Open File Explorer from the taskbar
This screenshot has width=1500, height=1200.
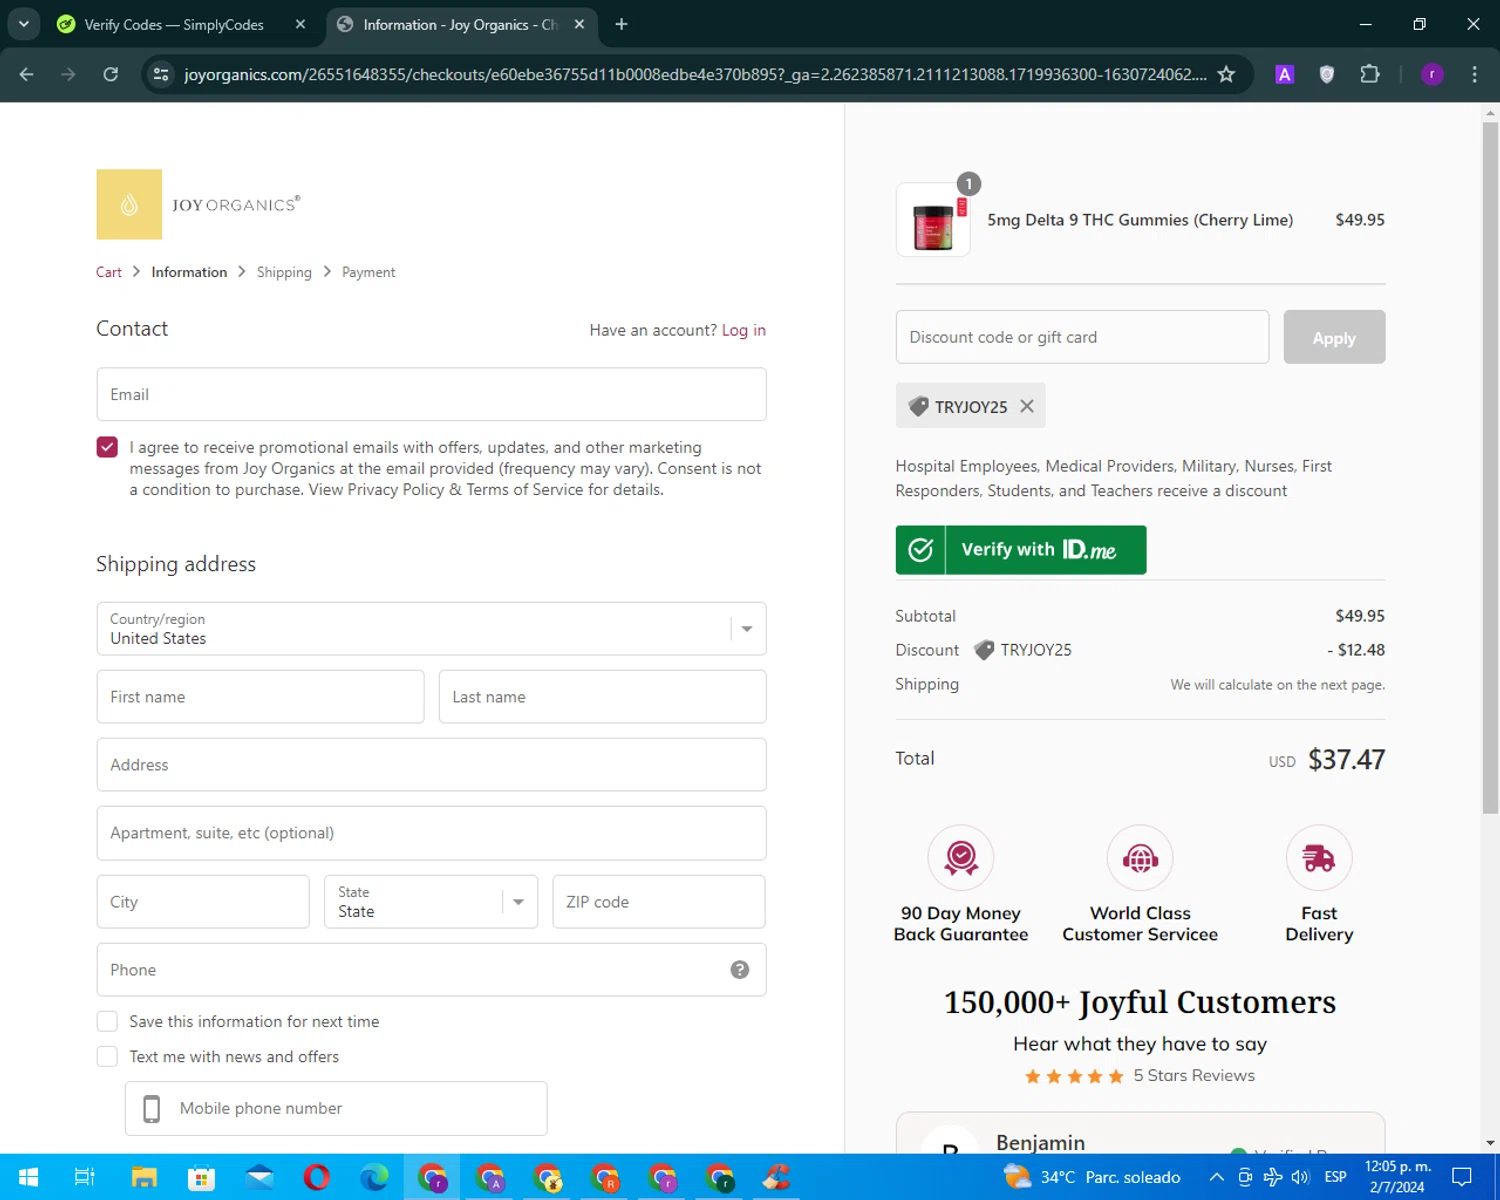click(x=144, y=1177)
